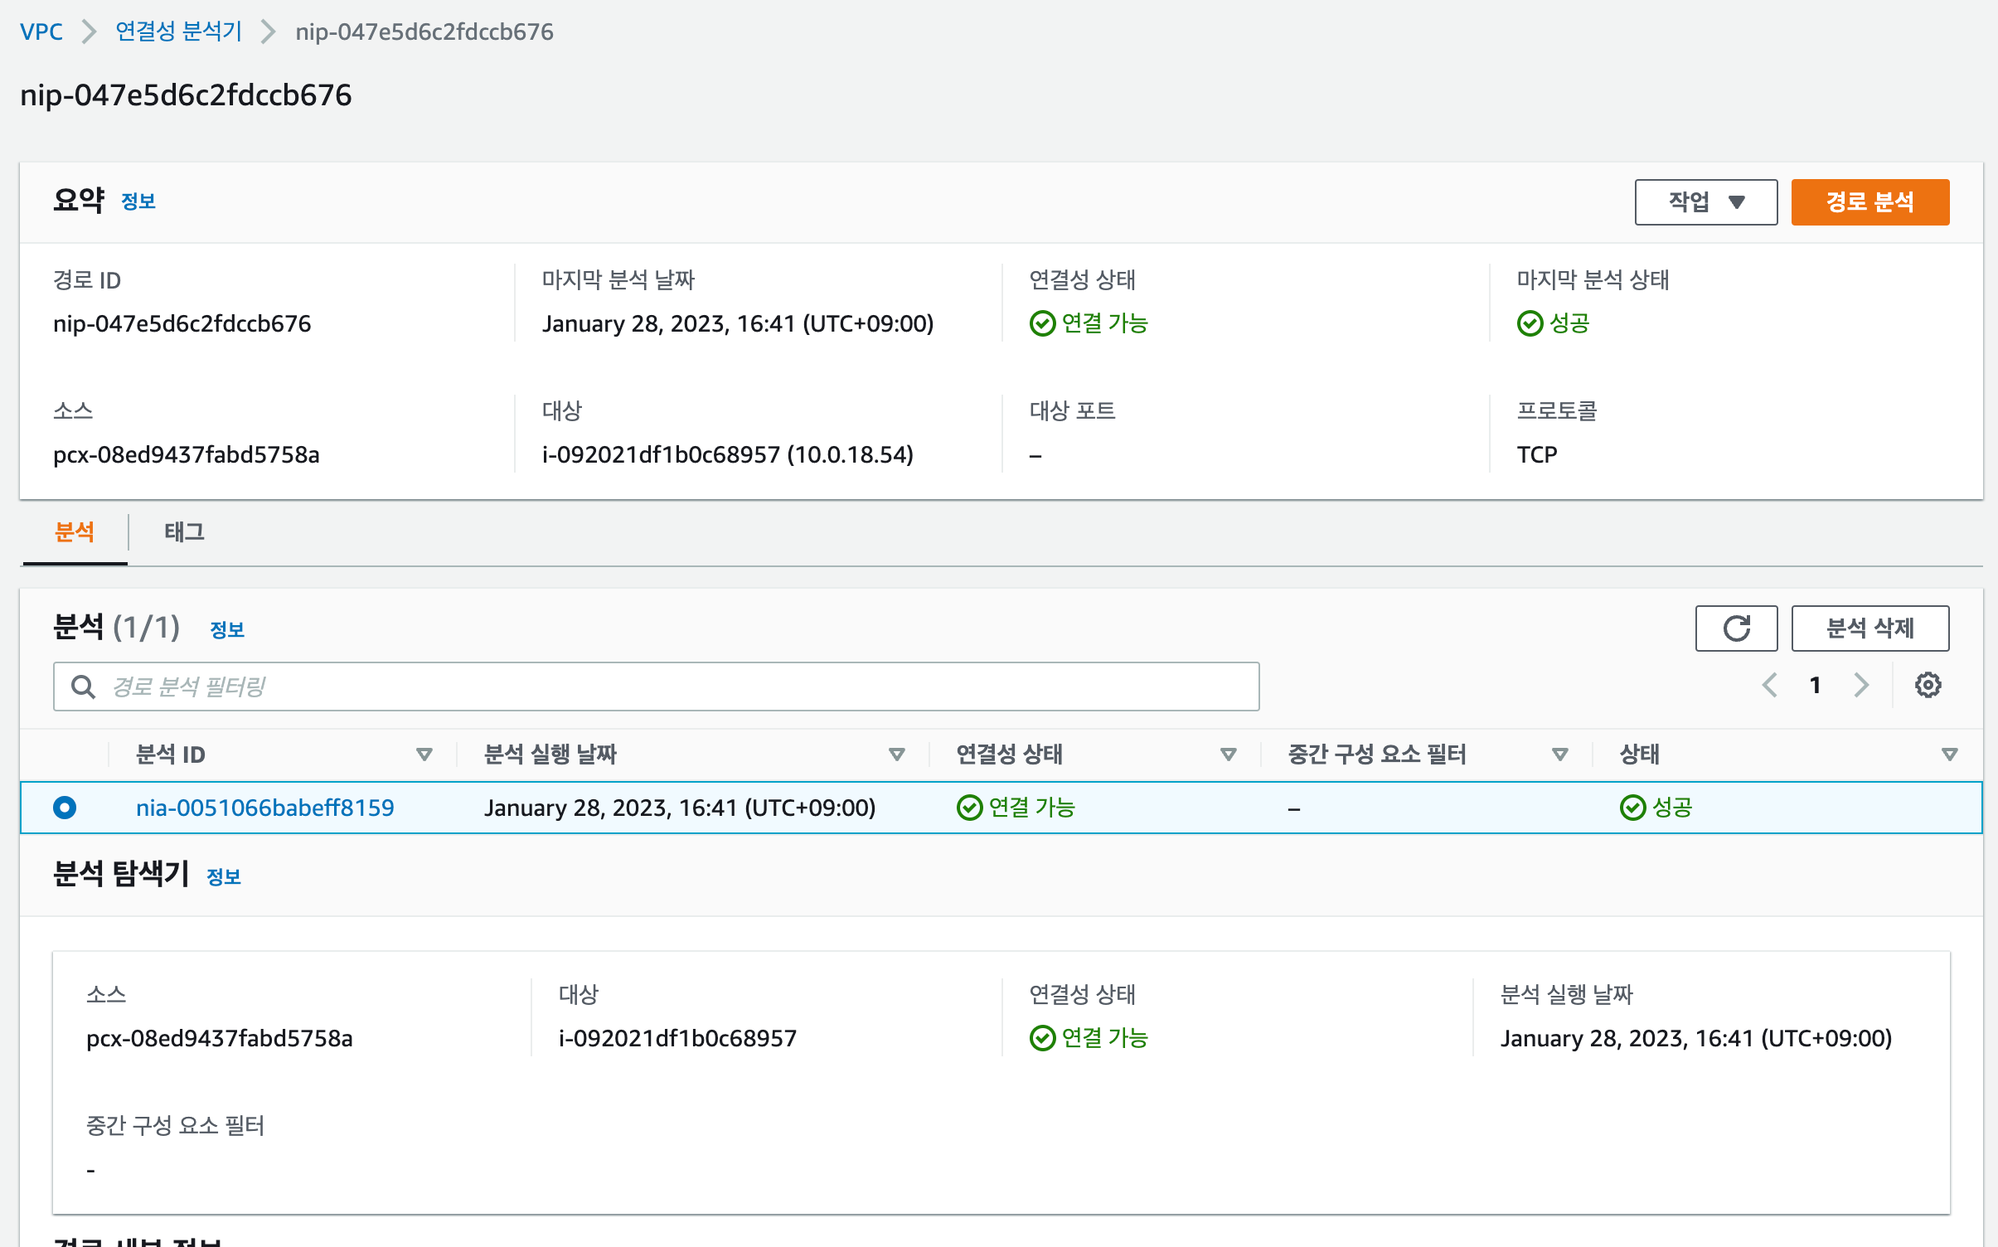The image size is (1998, 1247).
Task: Open the 작업 dropdown menu
Action: point(1705,202)
